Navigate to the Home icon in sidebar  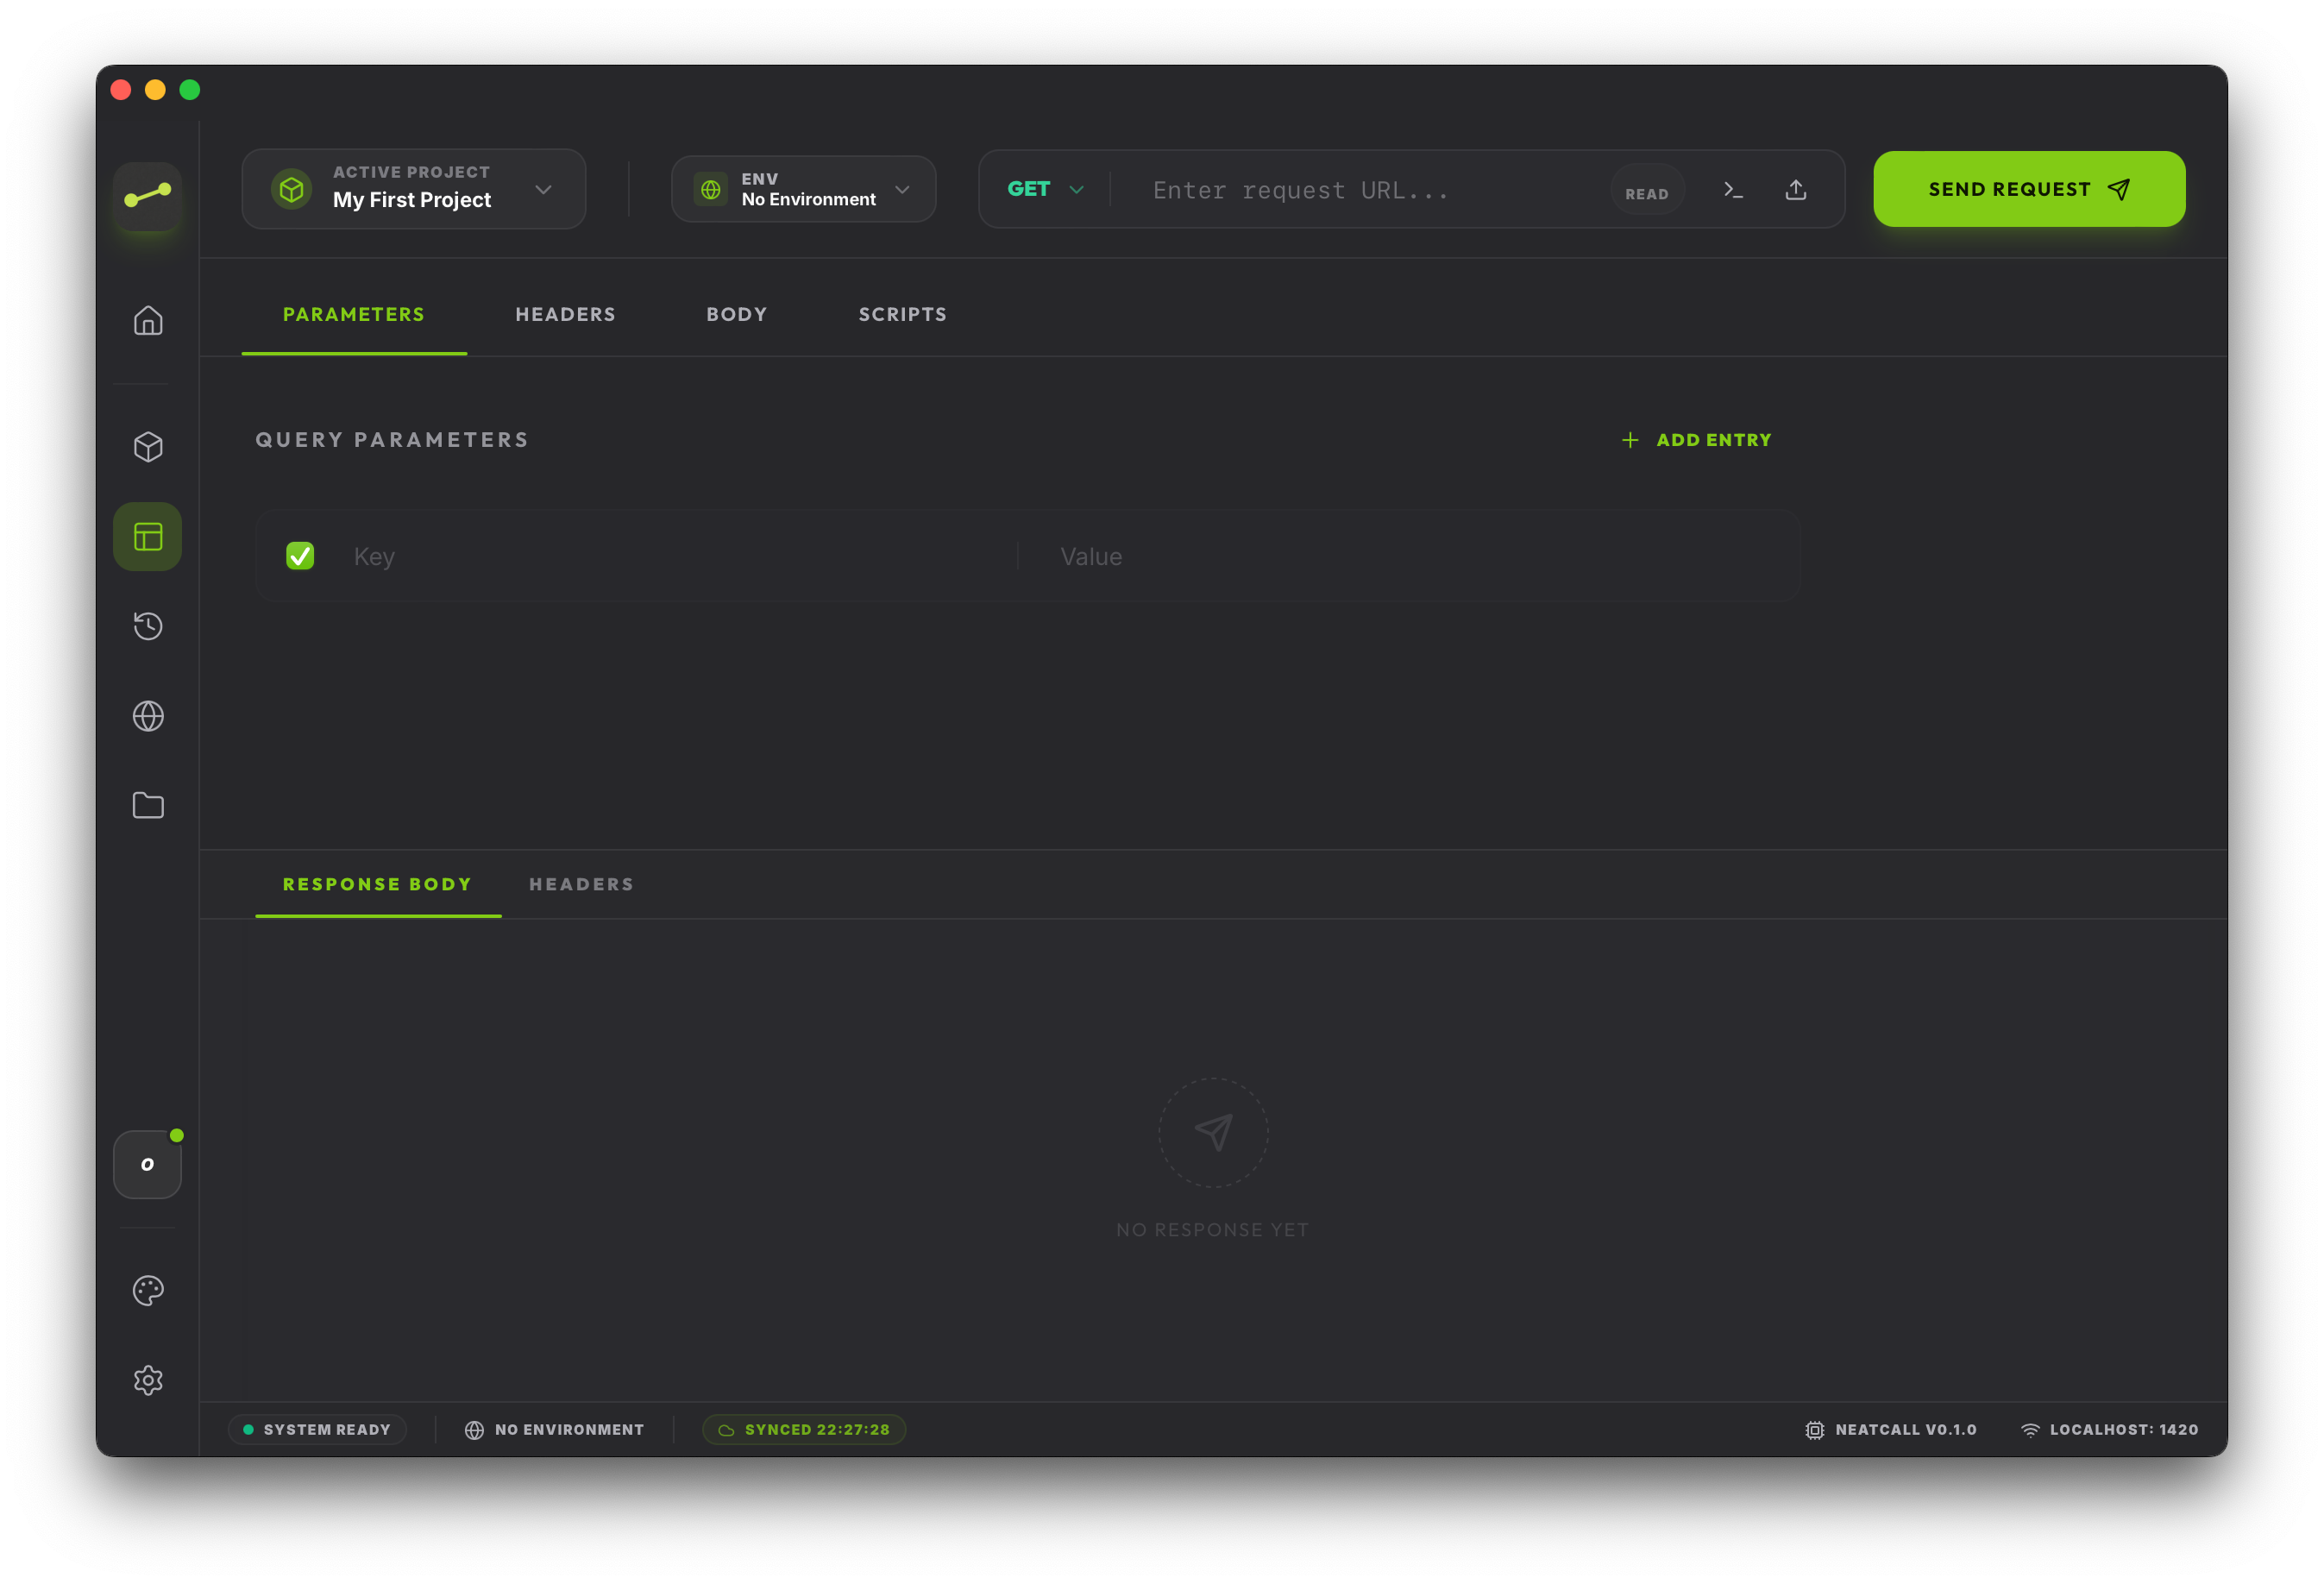pyautogui.click(x=148, y=320)
